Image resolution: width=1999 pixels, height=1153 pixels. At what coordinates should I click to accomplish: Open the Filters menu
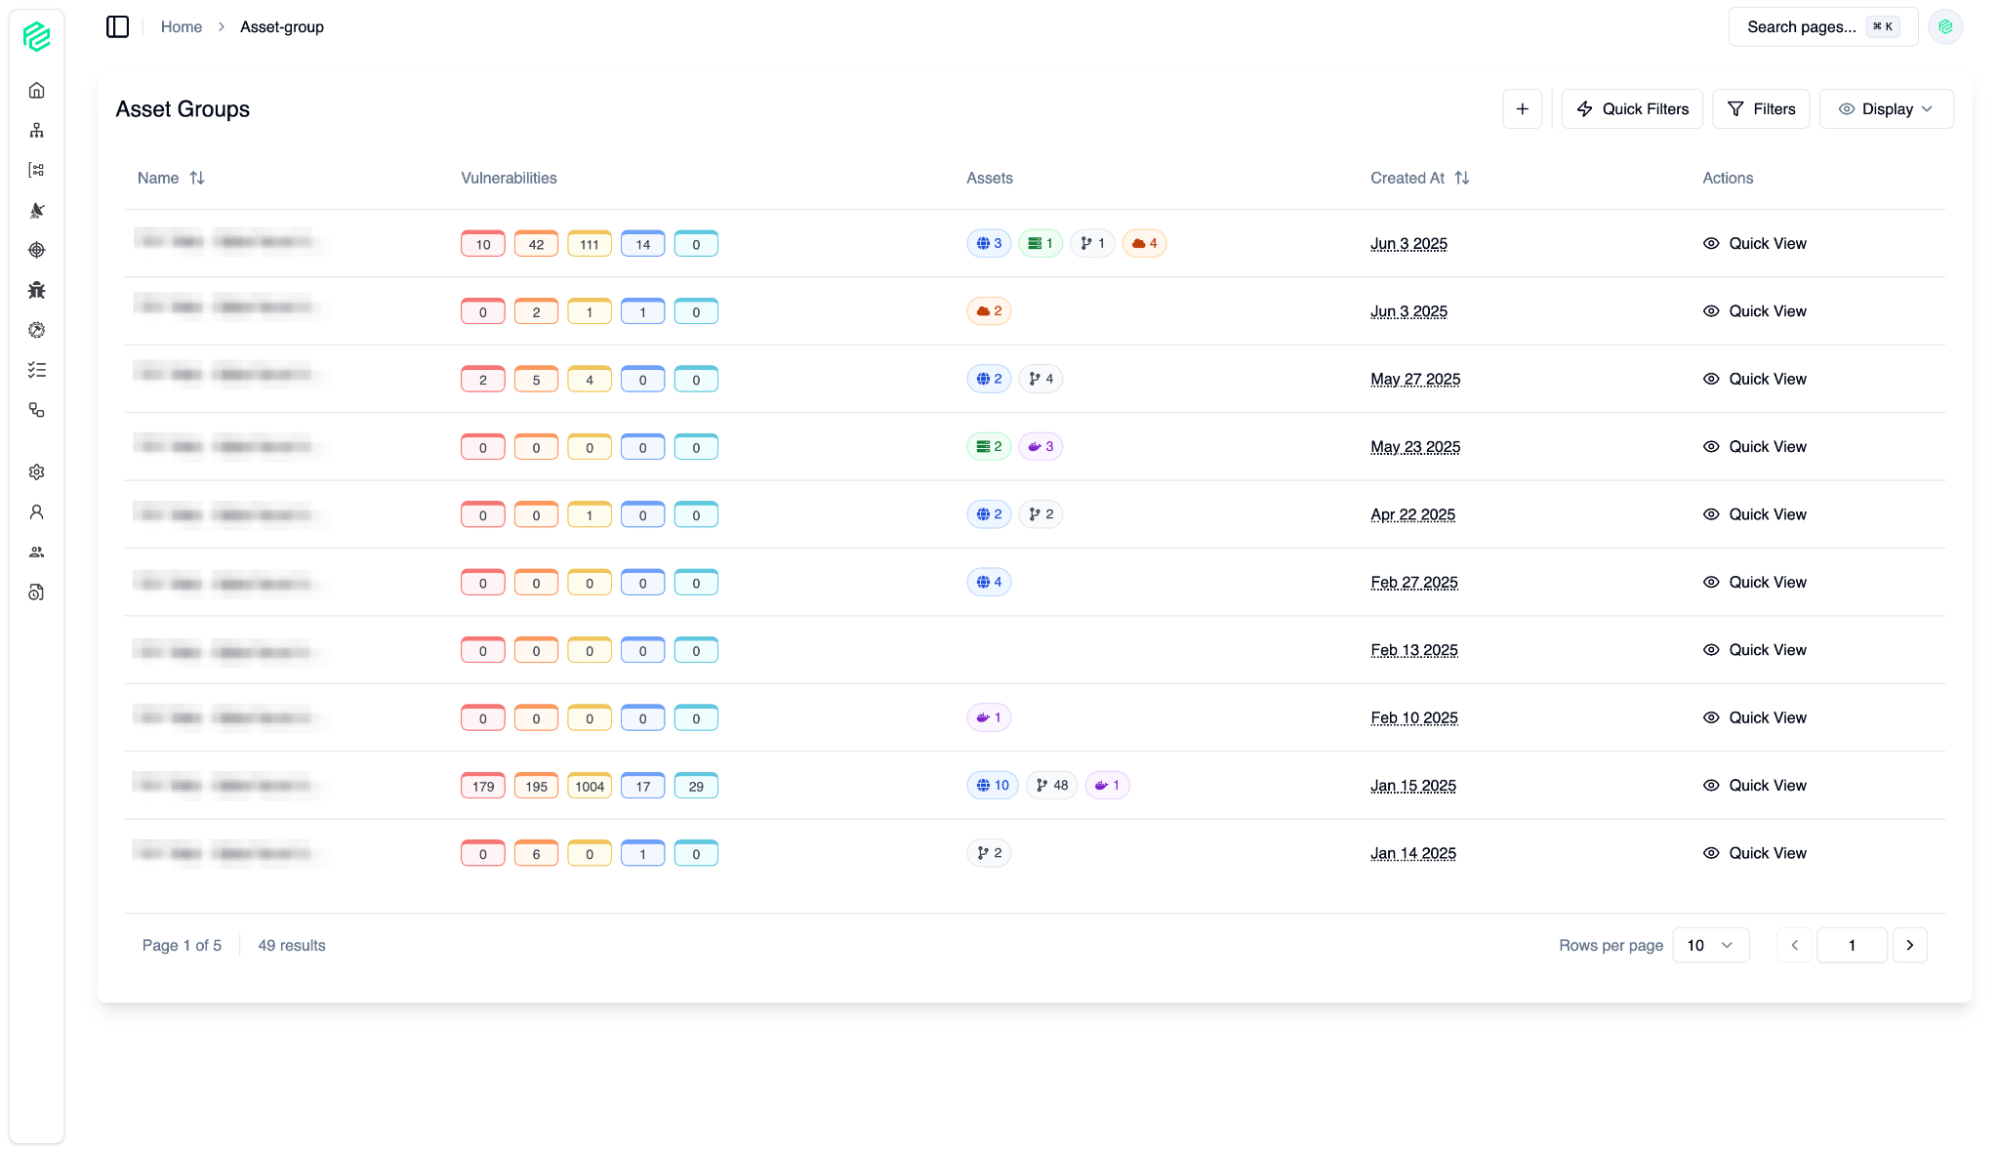1760,109
